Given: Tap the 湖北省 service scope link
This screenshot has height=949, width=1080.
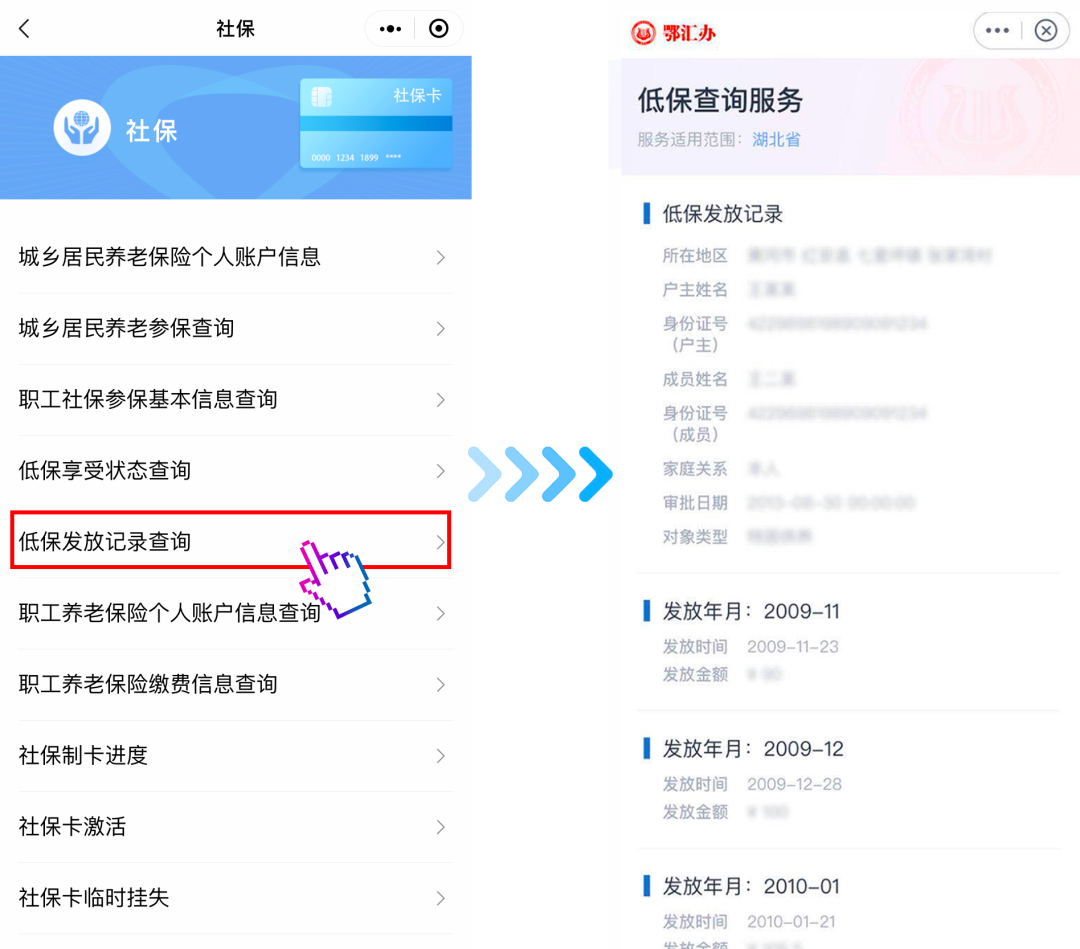Looking at the screenshot, I should tap(776, 140).
